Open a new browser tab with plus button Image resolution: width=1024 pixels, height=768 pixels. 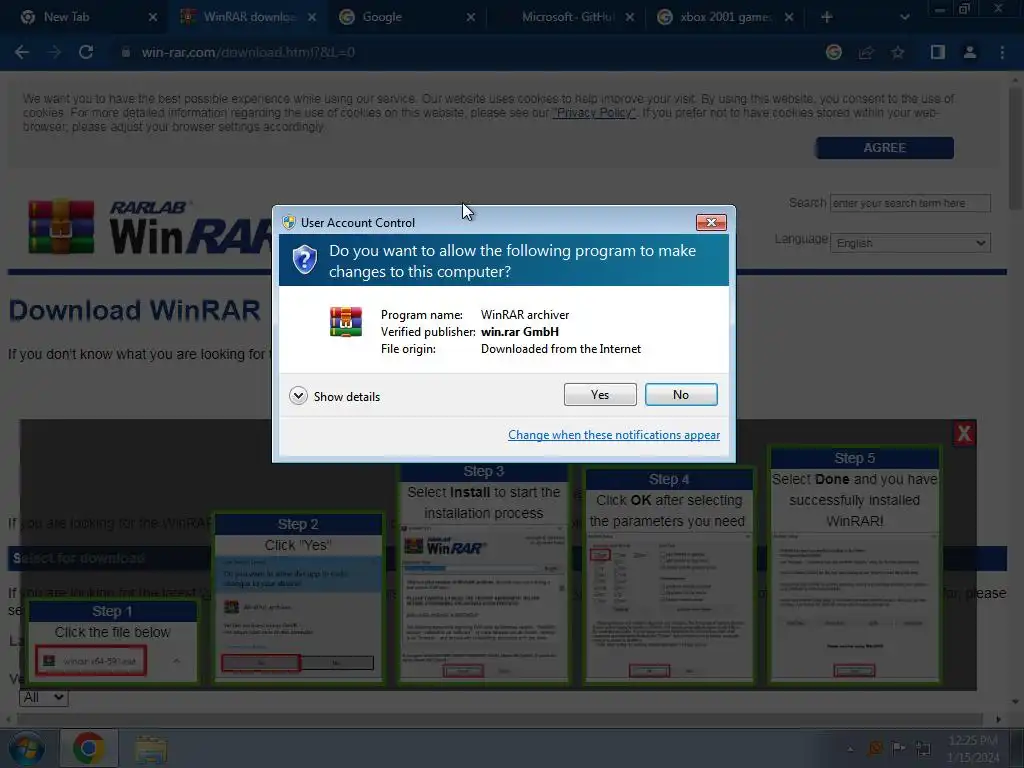[x=827, y=17]
